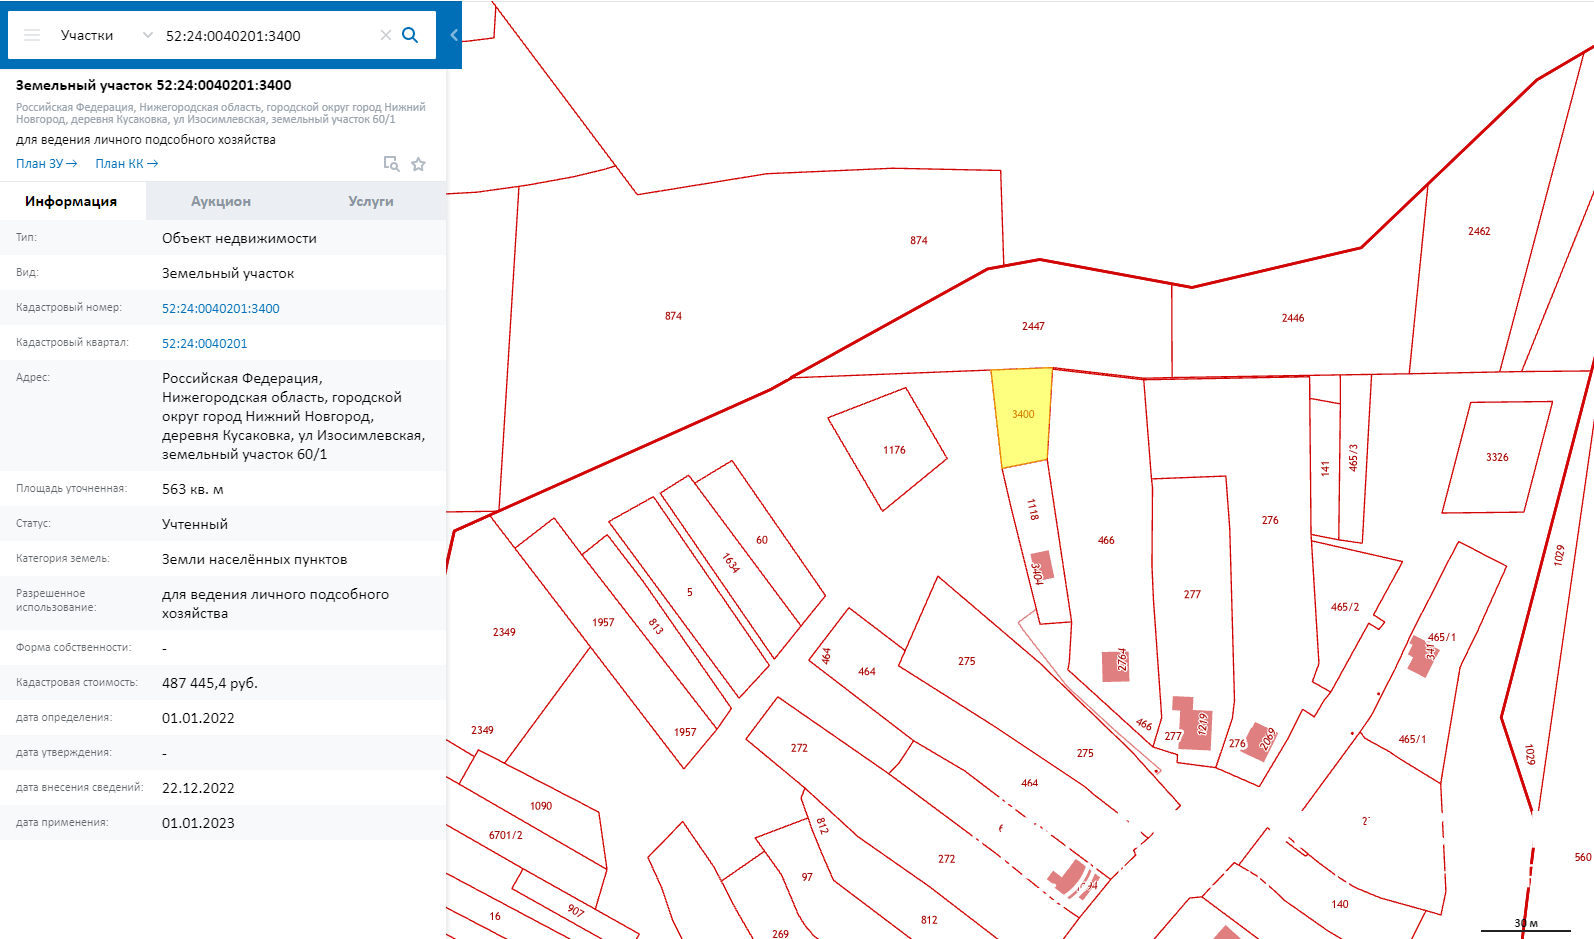1594x939 pixels.
Task: Open the hamburger menu in search bar
Action: click(32, 35)
